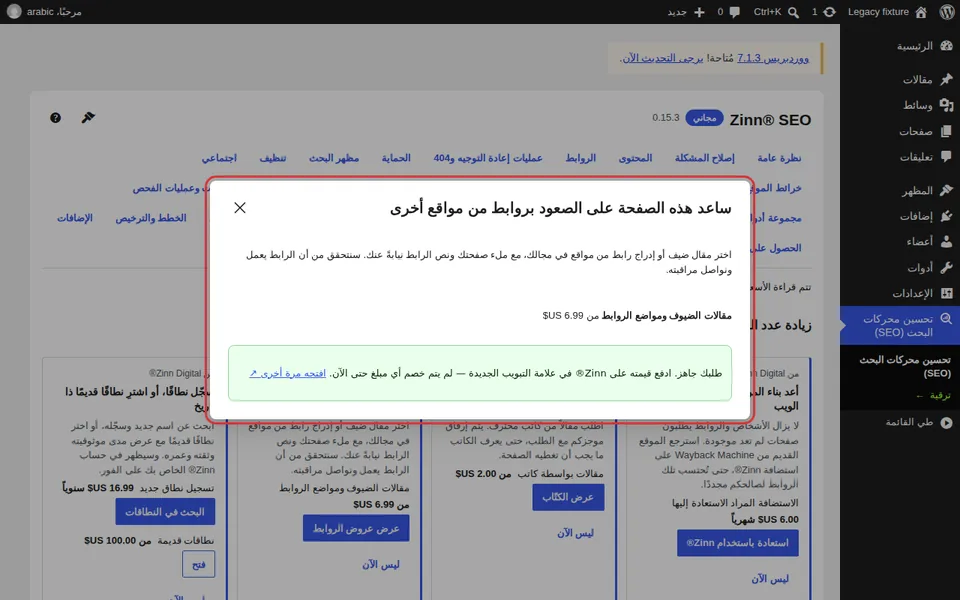Switch to 'المحتوى' tab
Screen dimensions: 960x600
[x=636, y=158]
